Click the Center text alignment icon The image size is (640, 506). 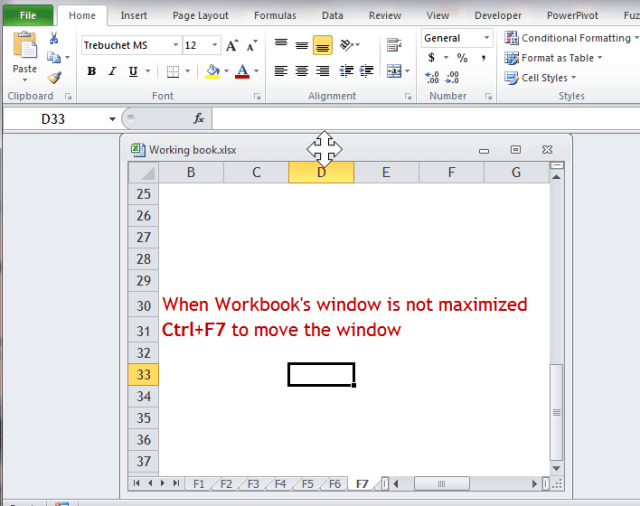pyautogui.click(x=301, y=71)
